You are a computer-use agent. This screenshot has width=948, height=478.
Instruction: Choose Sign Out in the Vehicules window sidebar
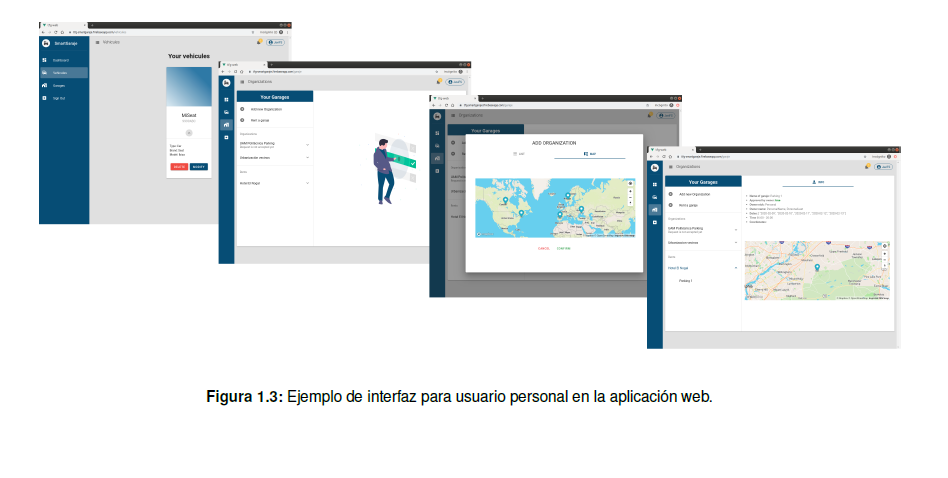[x=64, y=98]
